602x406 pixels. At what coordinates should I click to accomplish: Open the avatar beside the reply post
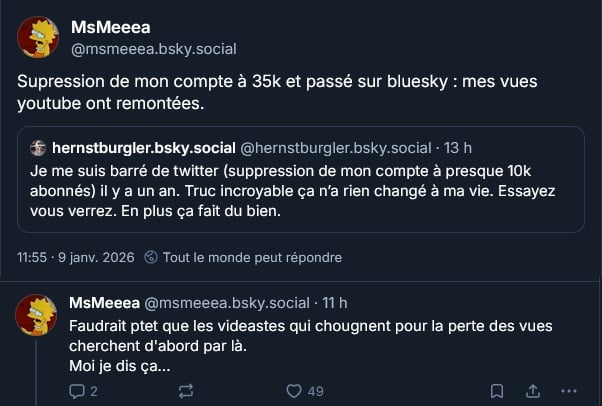click(38, 314)
